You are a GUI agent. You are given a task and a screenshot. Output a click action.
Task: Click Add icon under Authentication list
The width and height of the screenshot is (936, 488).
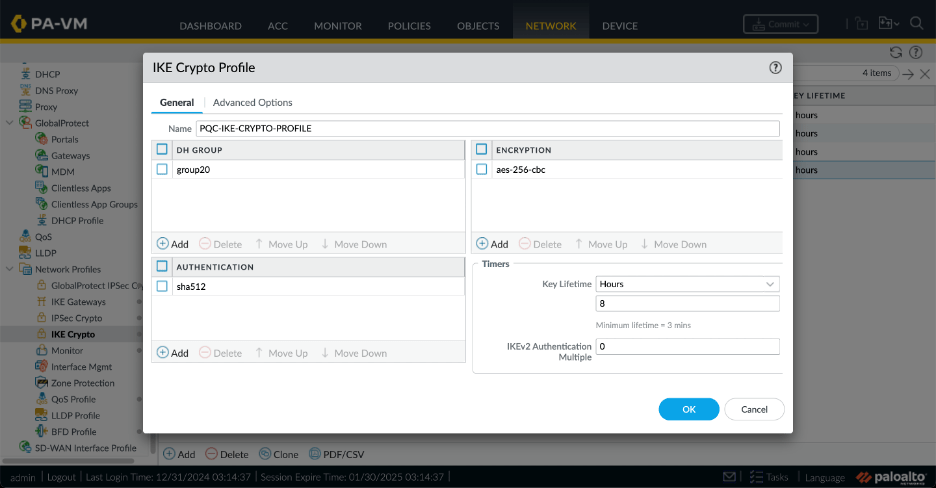tap(163, 353)
